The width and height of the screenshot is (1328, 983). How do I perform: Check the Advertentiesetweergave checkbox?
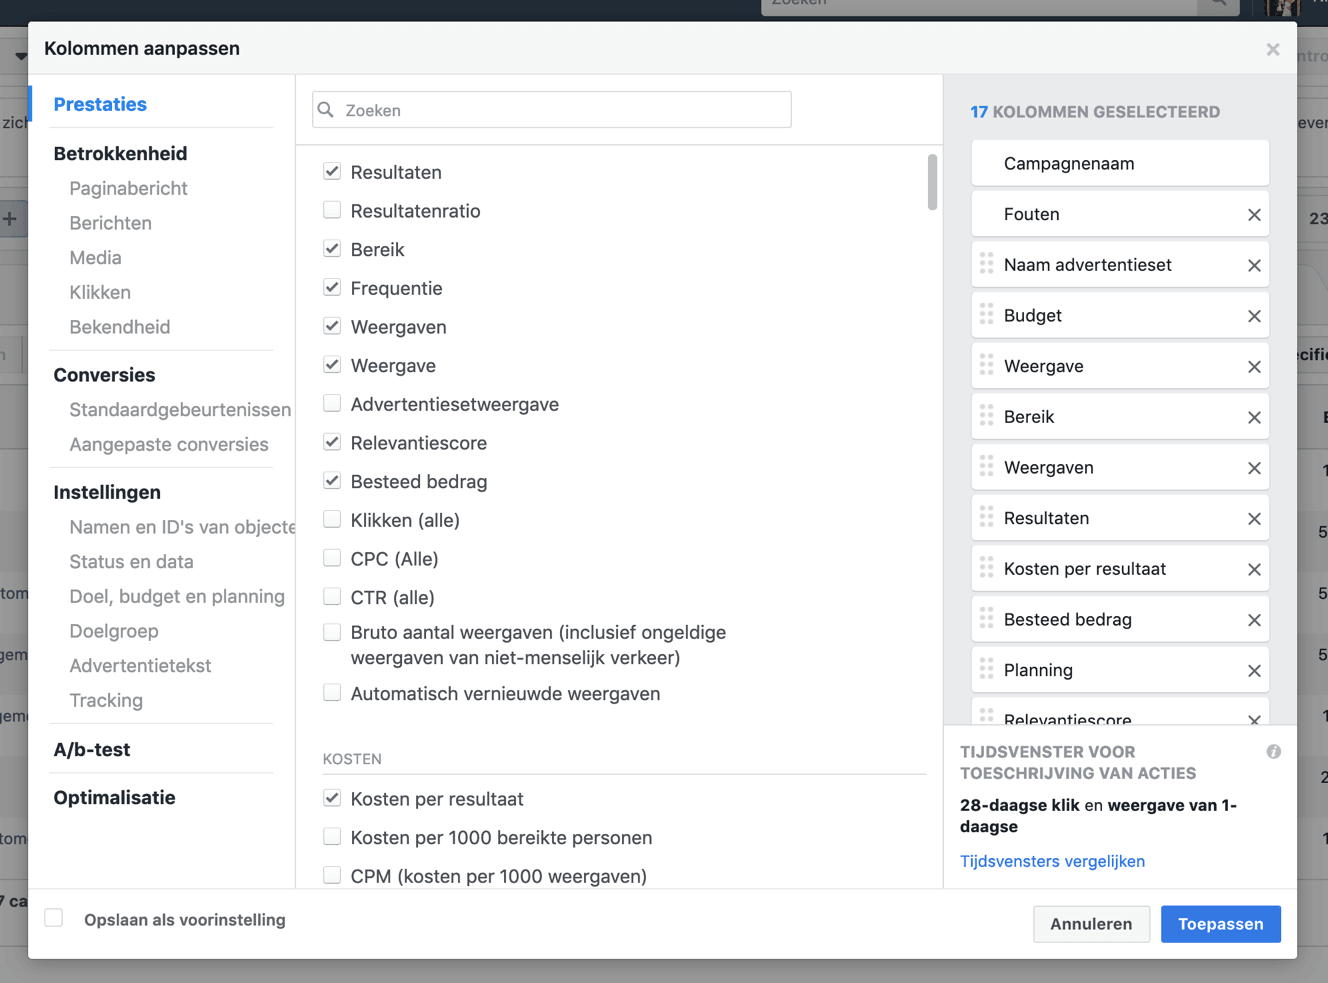click(x=332, y=404)
